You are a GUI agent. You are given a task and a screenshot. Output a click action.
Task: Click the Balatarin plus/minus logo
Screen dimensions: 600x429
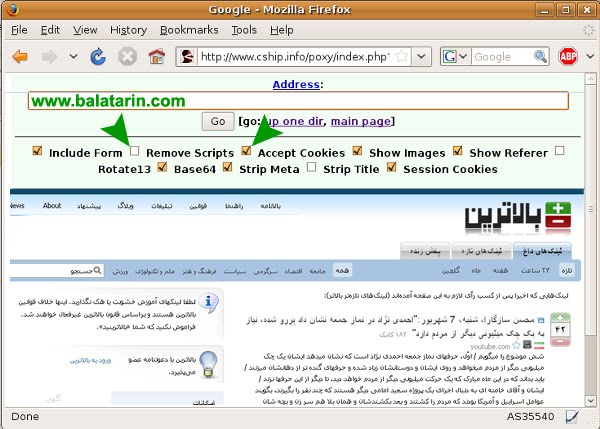coord(558,215)
